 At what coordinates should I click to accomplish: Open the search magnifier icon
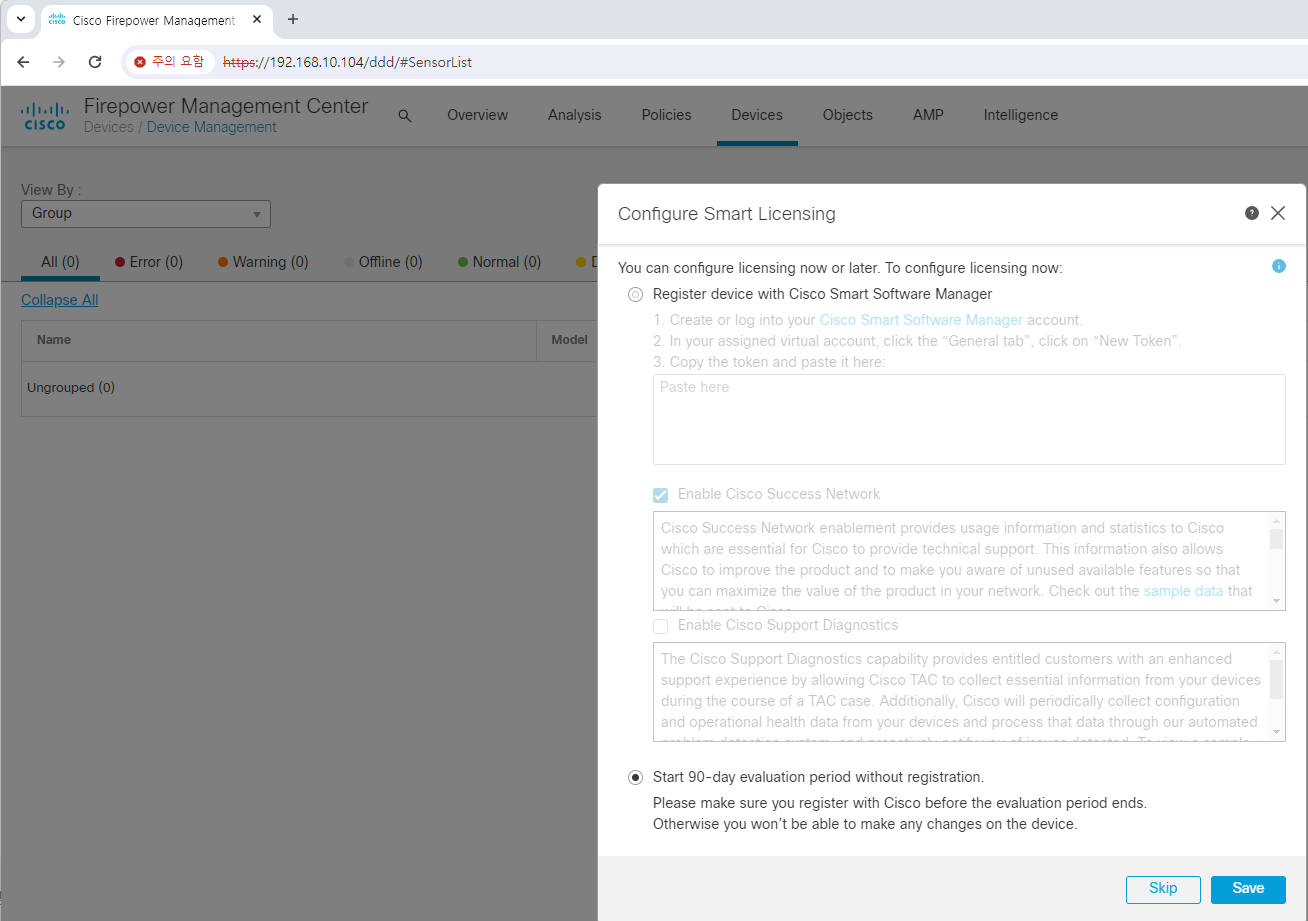(405, 116)
